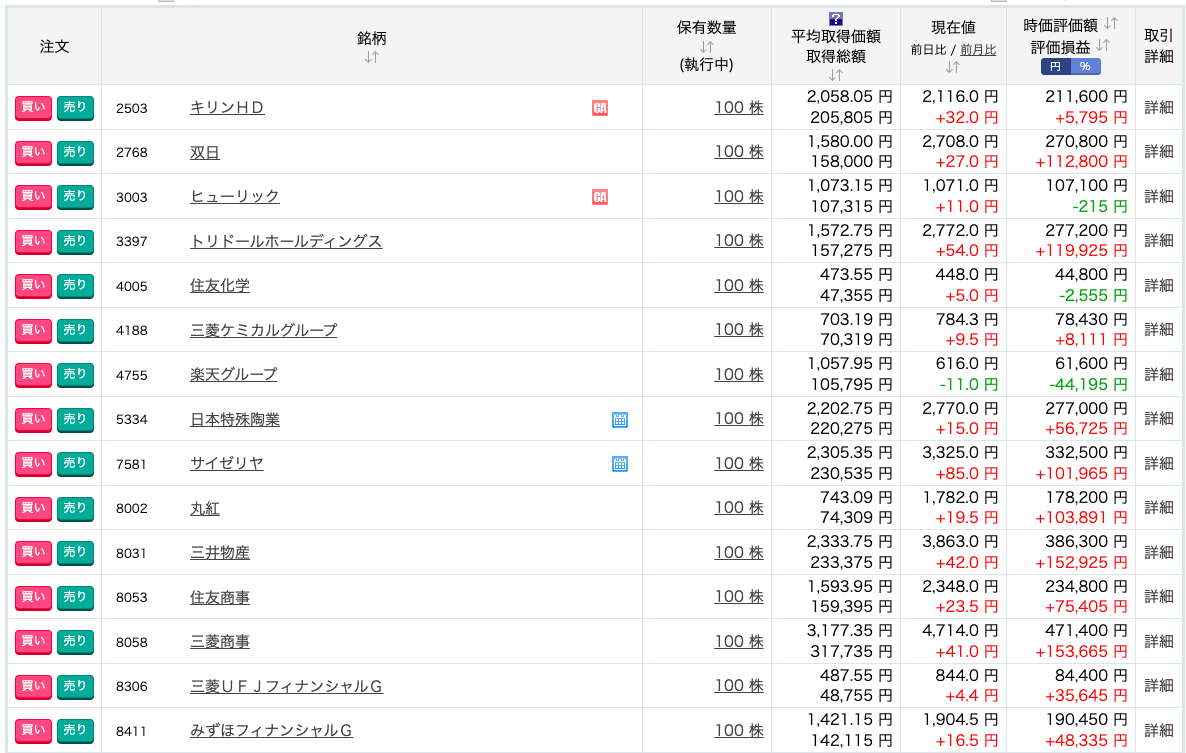Open 住友商事 stock link
The width and height of the screenshot is (1186, 753).
(x=219, y=597)
